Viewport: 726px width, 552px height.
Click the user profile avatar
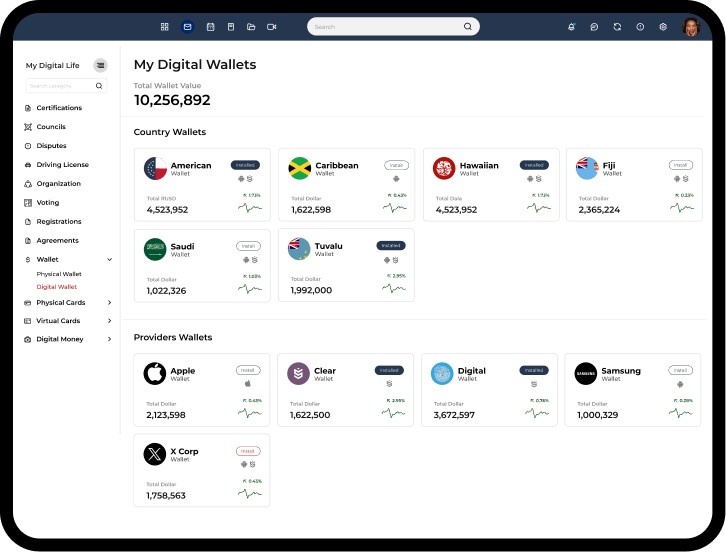click(x=691, y=27)
